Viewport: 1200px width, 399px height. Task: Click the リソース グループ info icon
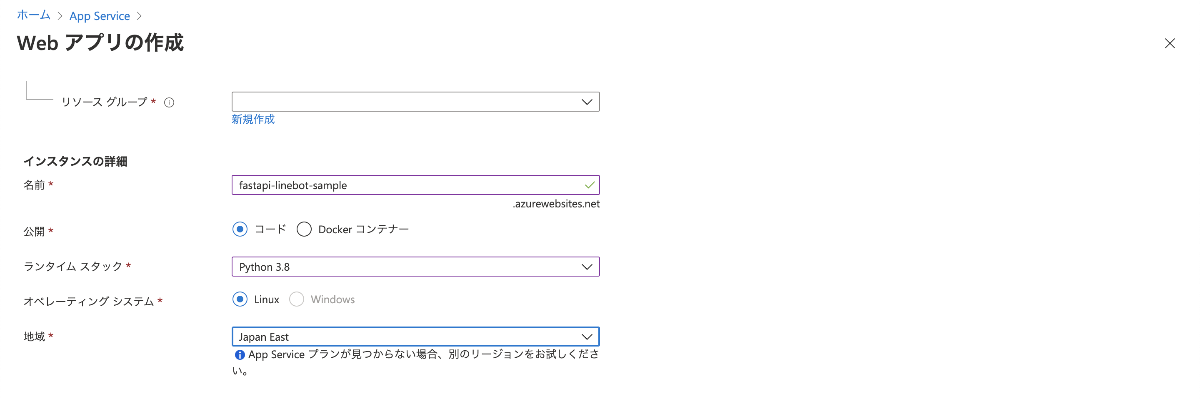coord(169,102)
